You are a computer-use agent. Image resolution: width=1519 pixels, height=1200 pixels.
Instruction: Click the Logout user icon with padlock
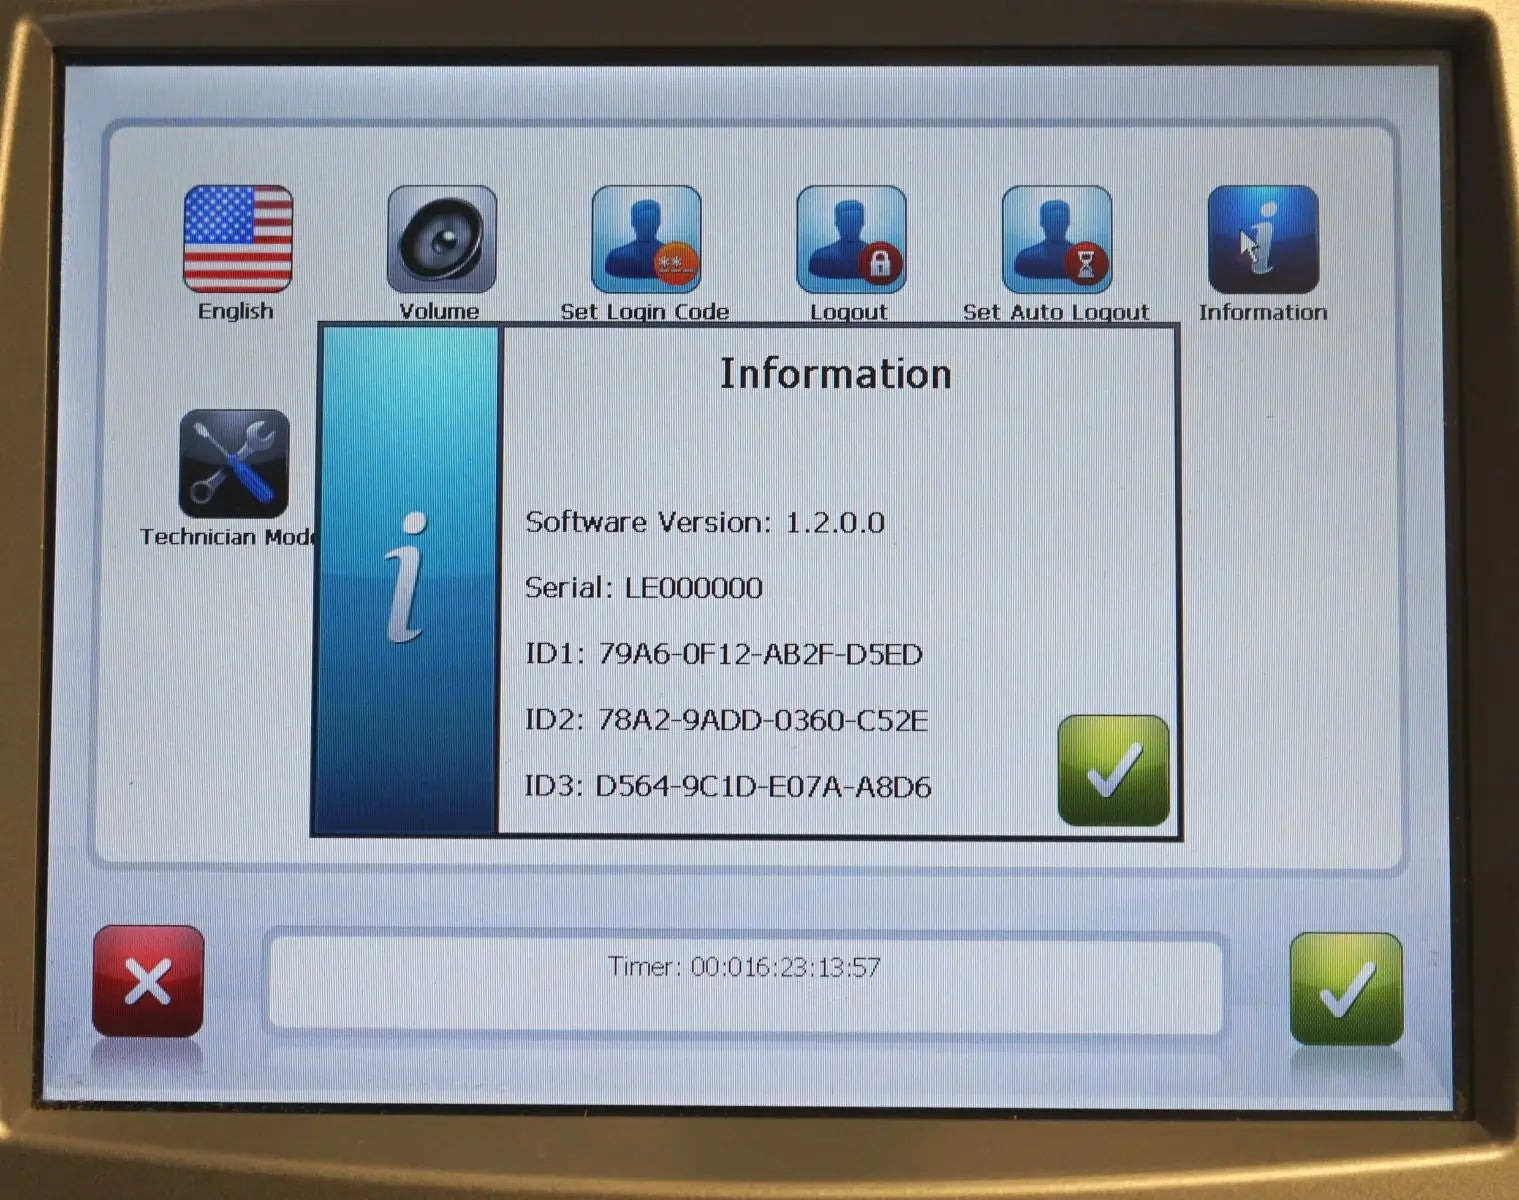[x=851, y=240]
